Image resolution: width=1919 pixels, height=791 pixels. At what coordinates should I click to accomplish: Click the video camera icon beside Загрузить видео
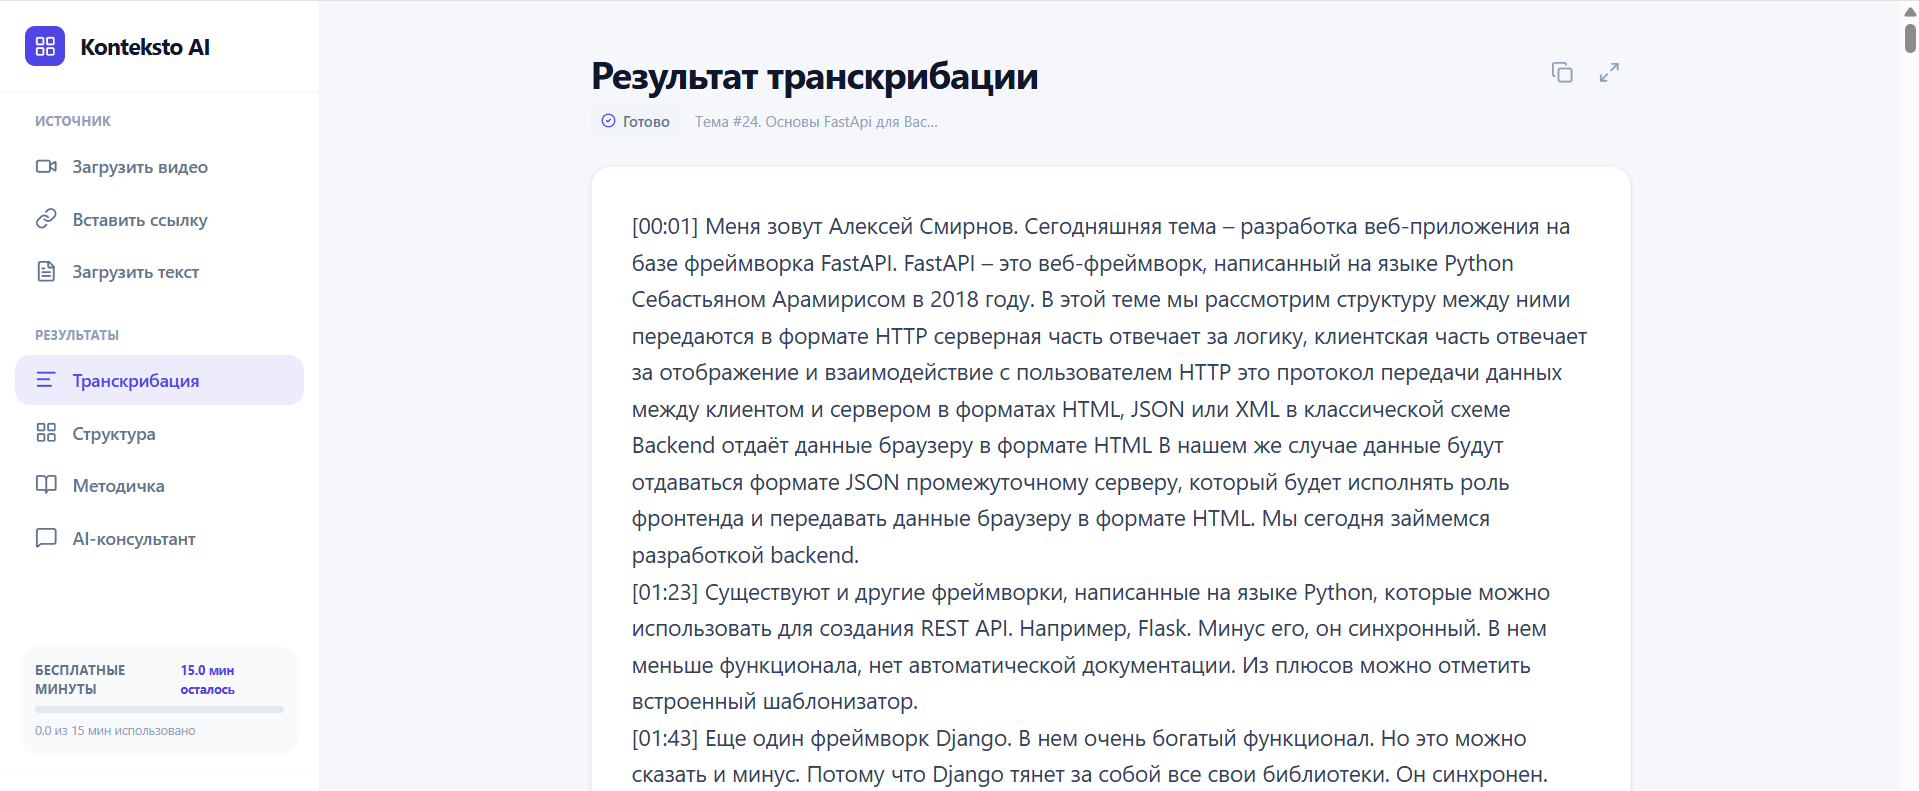click(x=46, y=166)
